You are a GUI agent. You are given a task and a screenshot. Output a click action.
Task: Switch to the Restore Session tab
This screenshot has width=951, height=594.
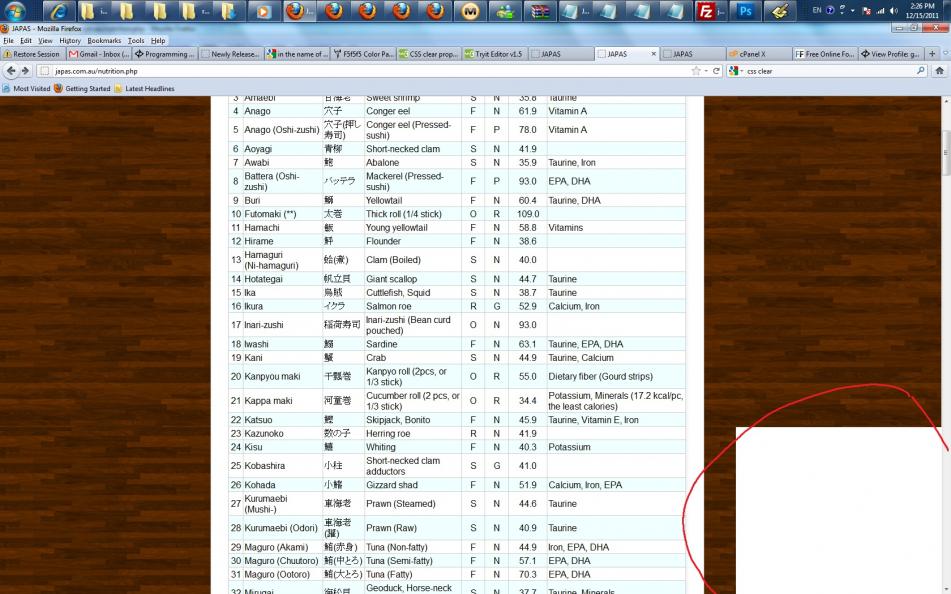click(32, 54)
